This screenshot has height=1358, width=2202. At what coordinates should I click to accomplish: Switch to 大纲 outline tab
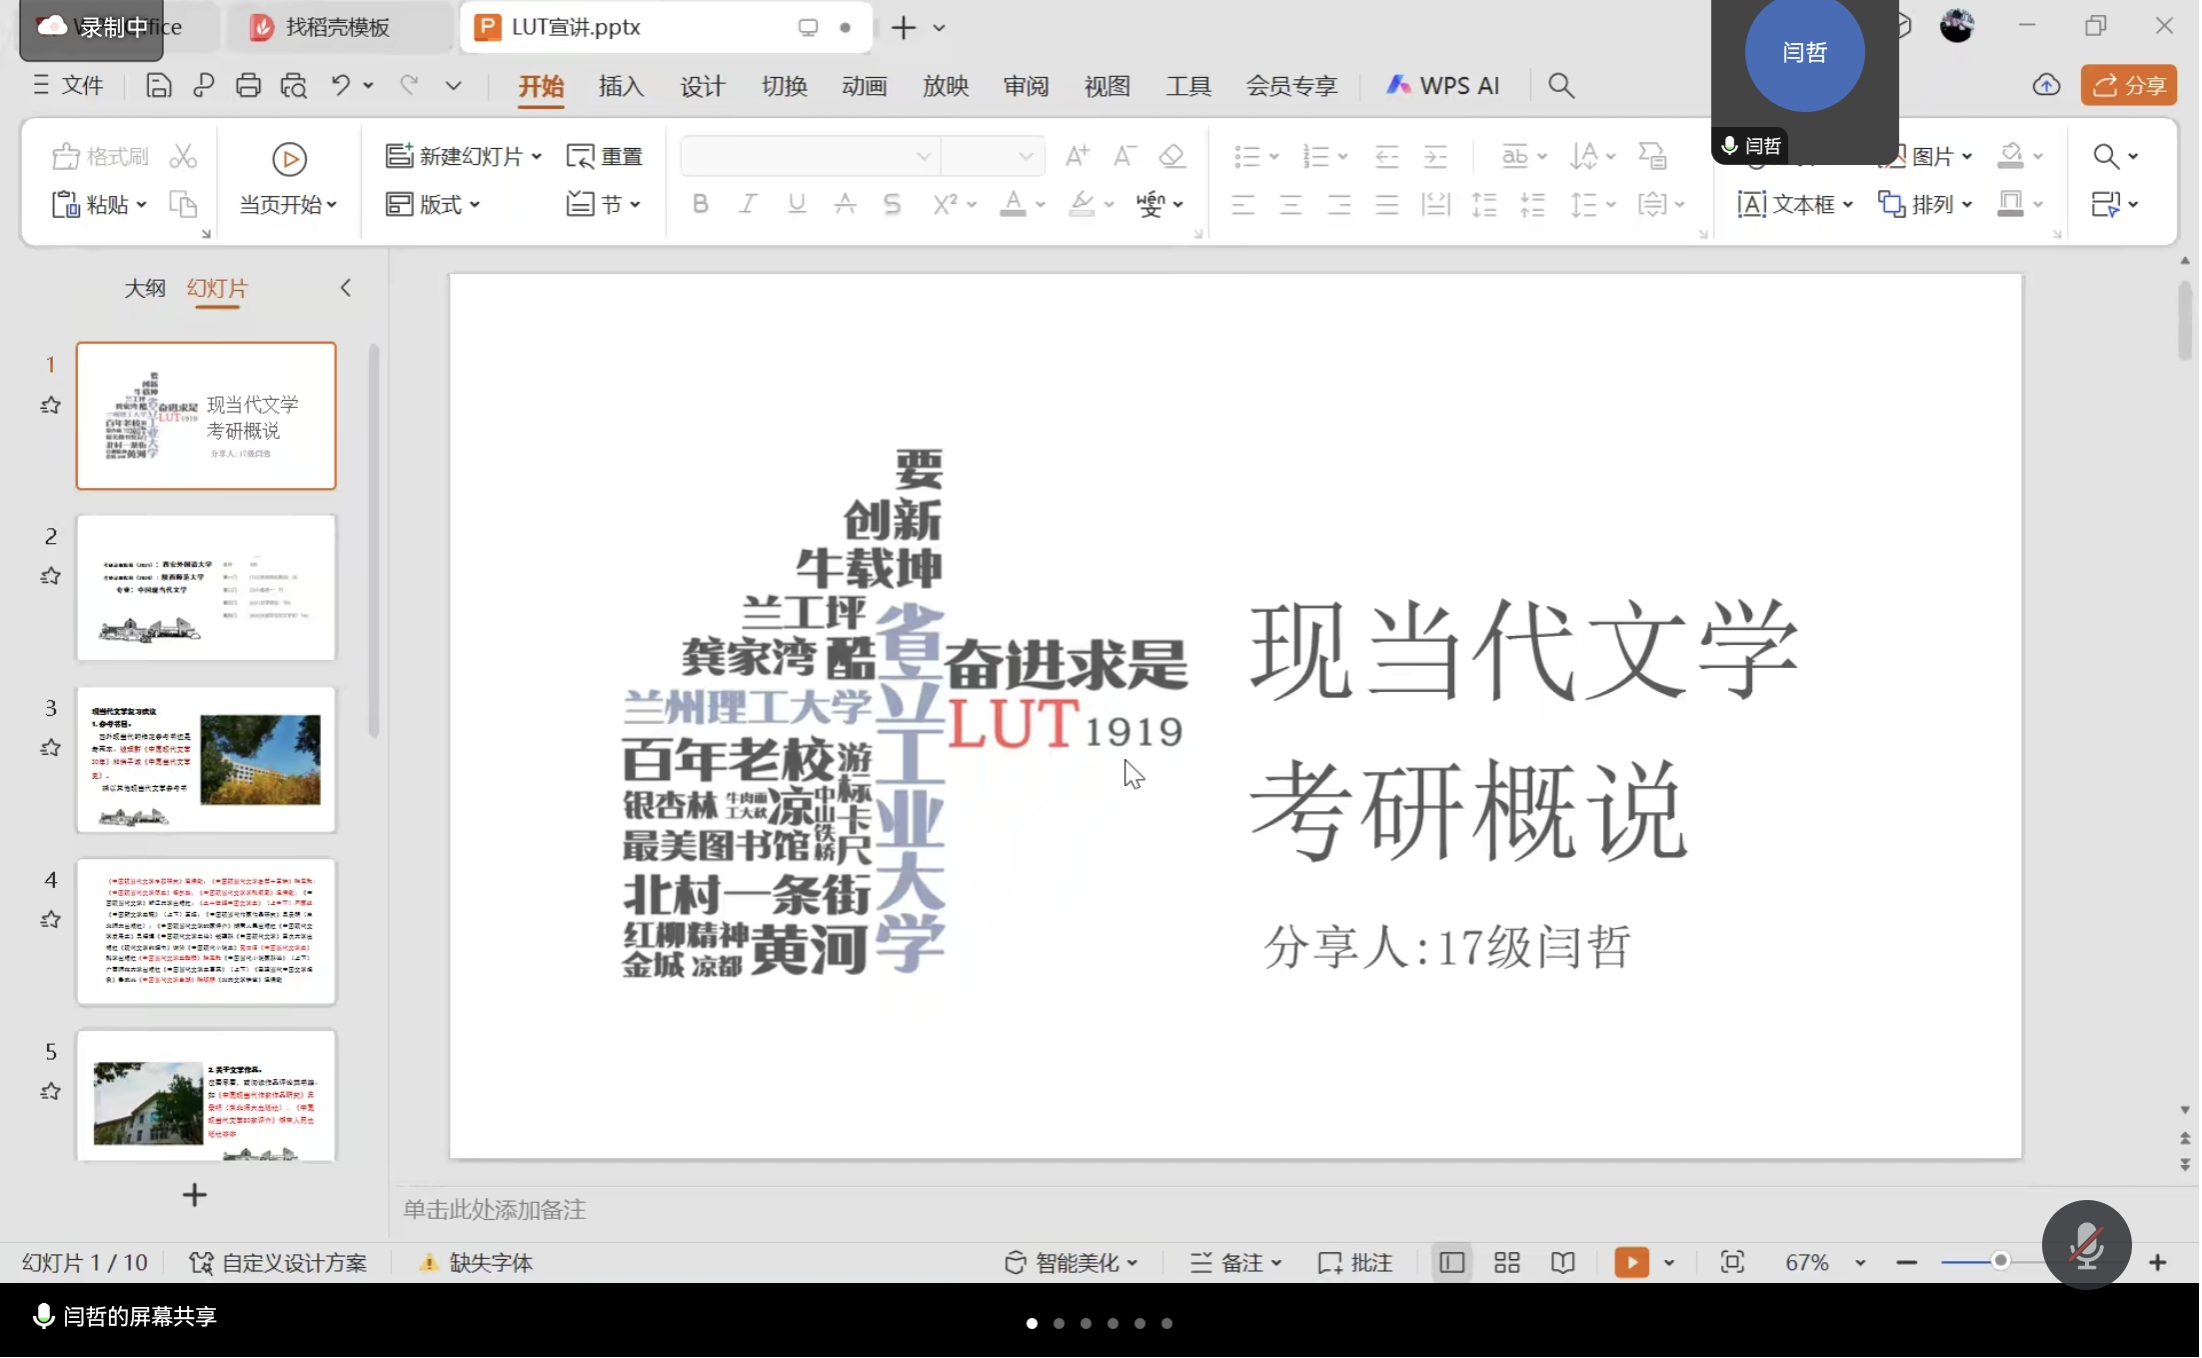coord(145,288)
